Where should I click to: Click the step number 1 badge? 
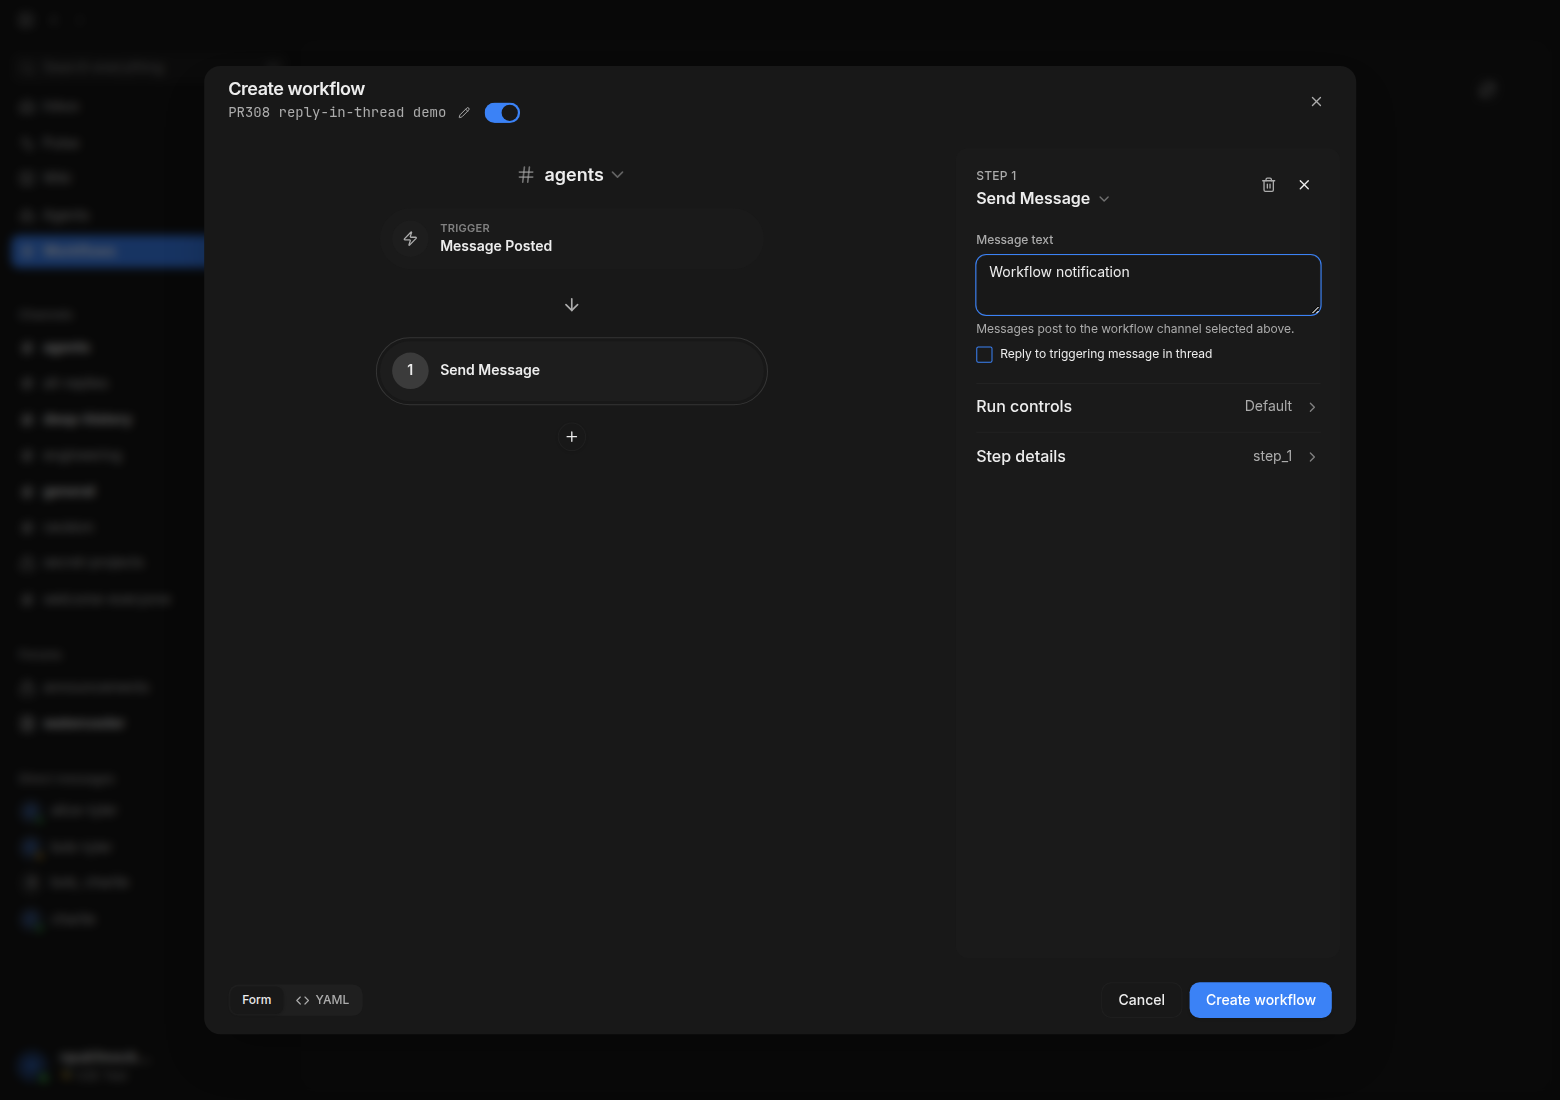[410, 371]
